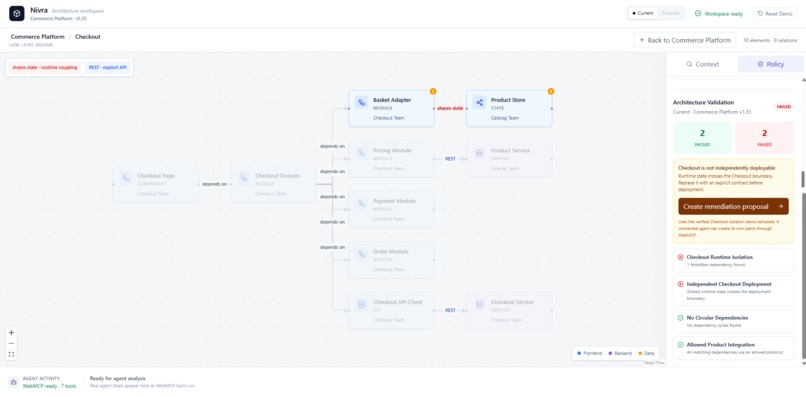
Task: Click the Checkout Service node icon
Action: coord(479,304)
